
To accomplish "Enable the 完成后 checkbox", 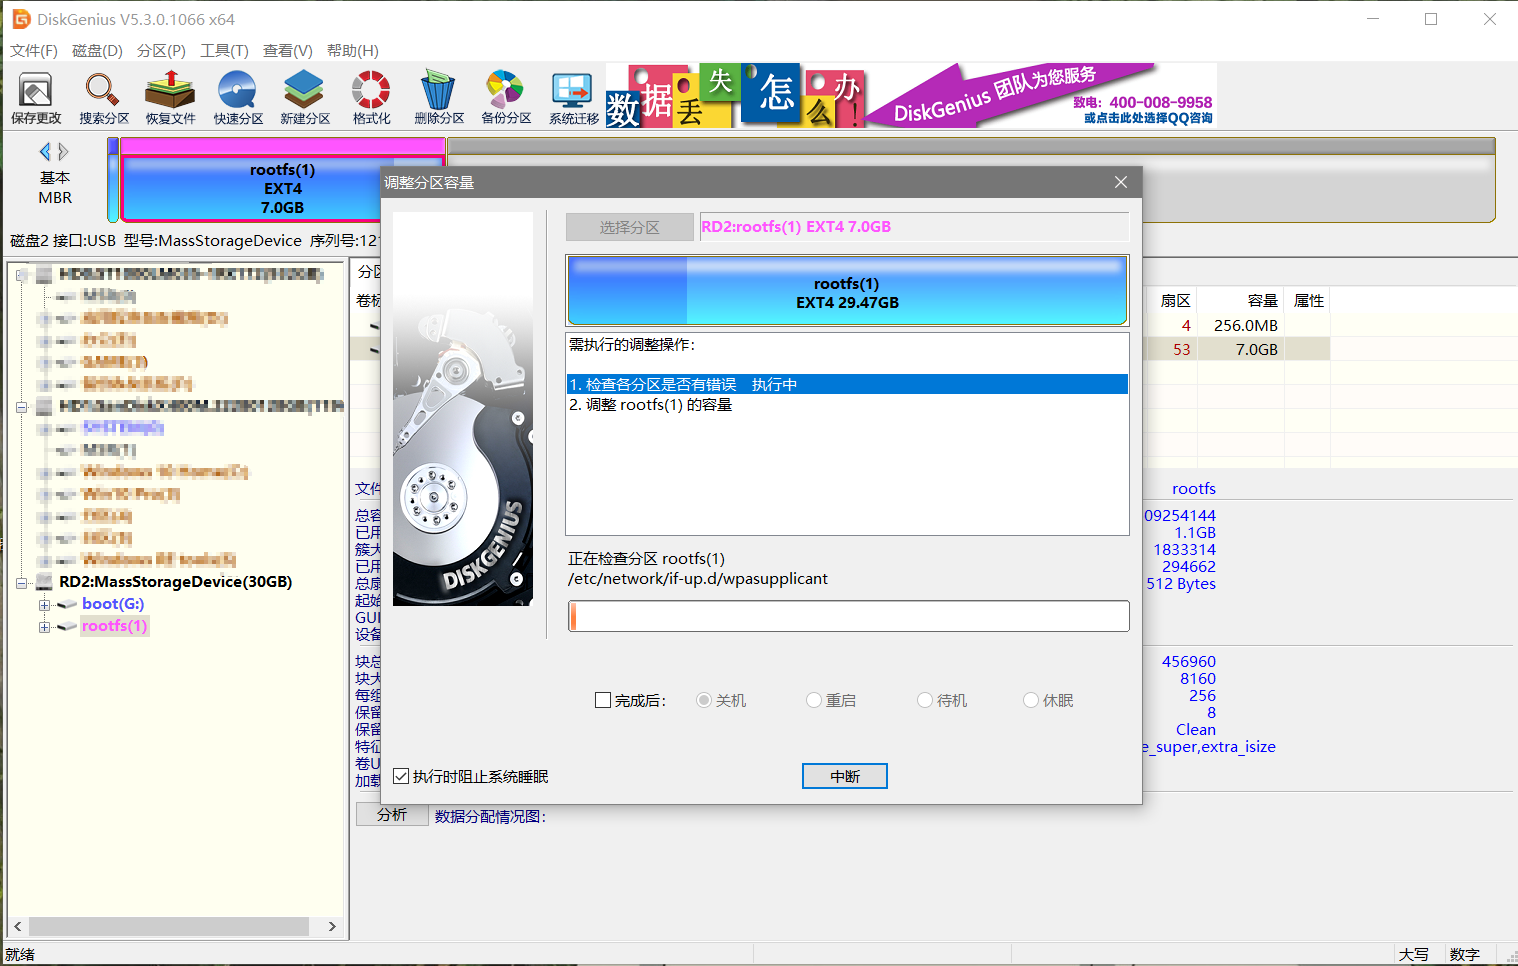I will (x=603, y=701).
